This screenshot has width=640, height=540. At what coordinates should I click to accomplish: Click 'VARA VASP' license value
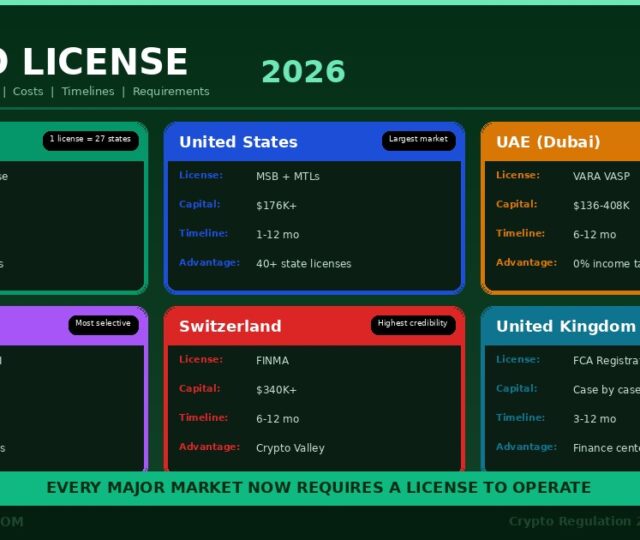pyautogui.click(x=601, y=176)
